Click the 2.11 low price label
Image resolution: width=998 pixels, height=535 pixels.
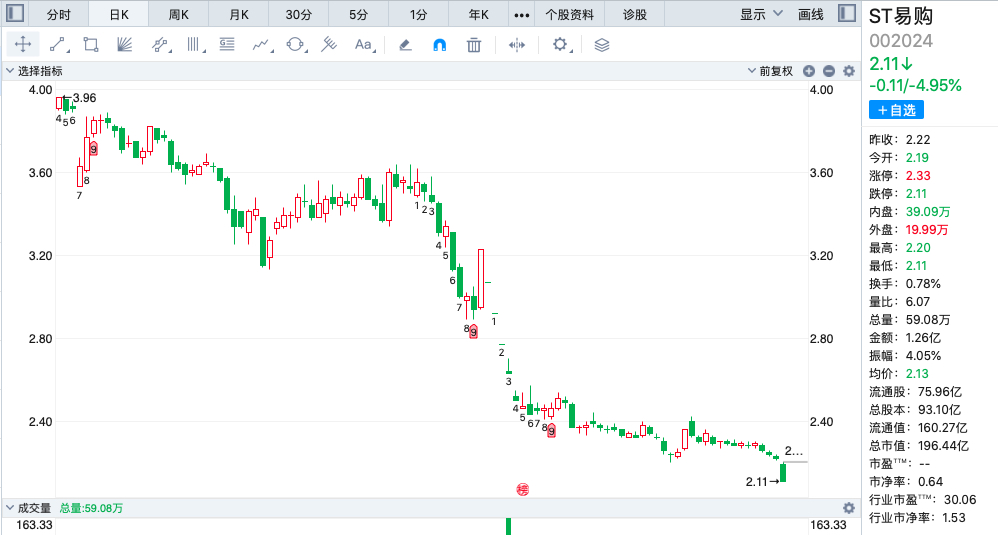click(x=756, y=482)
